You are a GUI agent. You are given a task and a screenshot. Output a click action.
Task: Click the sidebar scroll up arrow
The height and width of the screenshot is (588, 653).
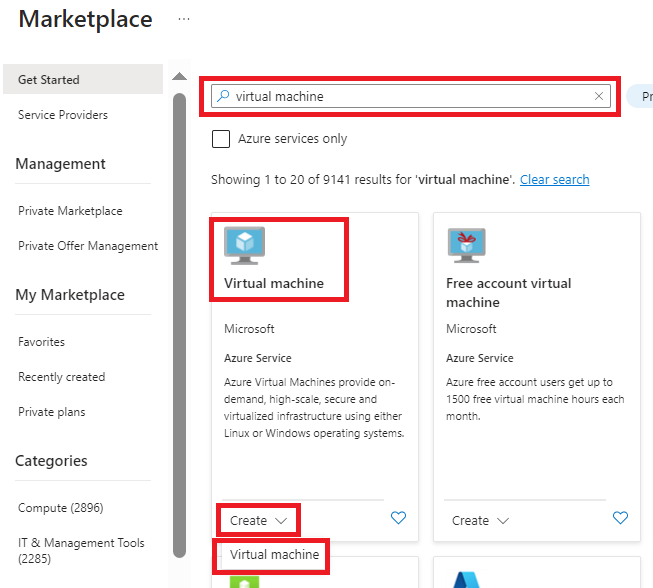(179, 76)
